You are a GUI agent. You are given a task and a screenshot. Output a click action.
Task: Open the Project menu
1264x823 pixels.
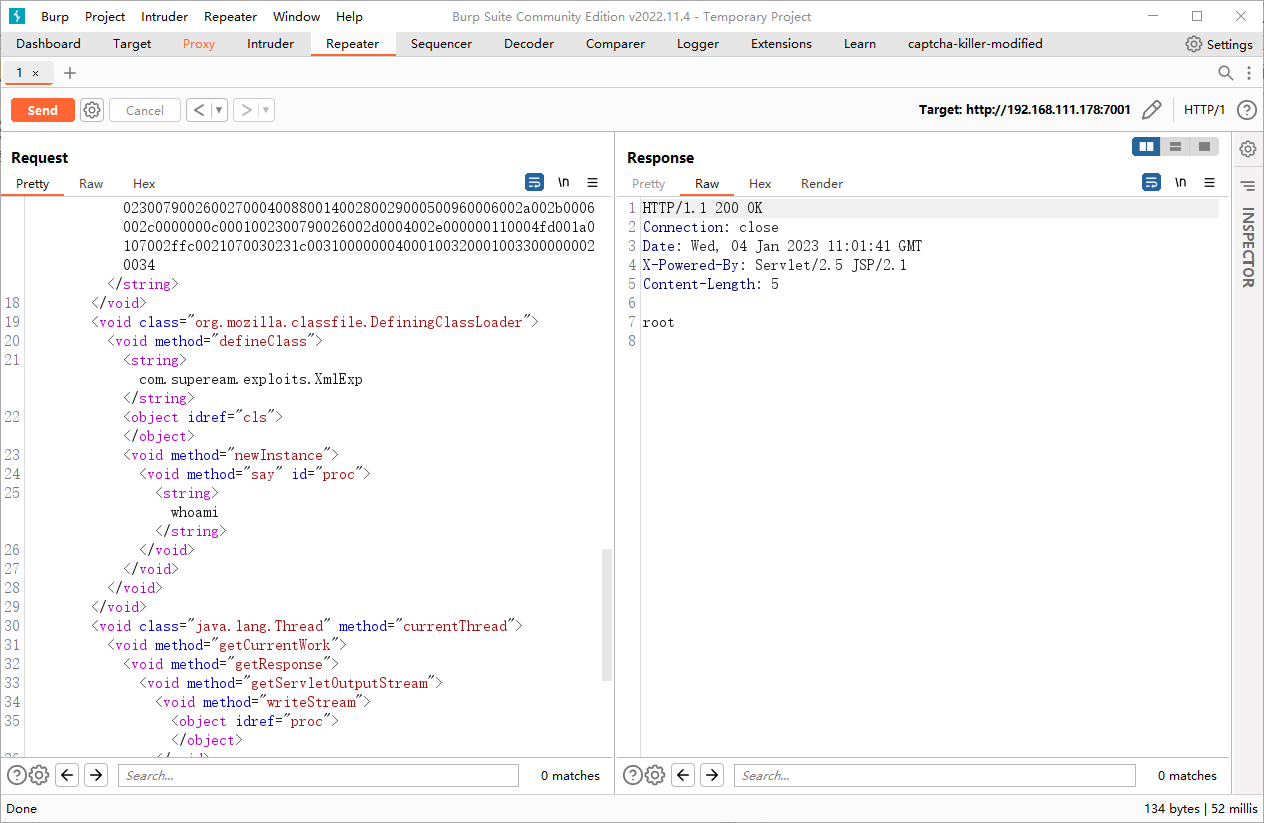[x=105, y=16]
